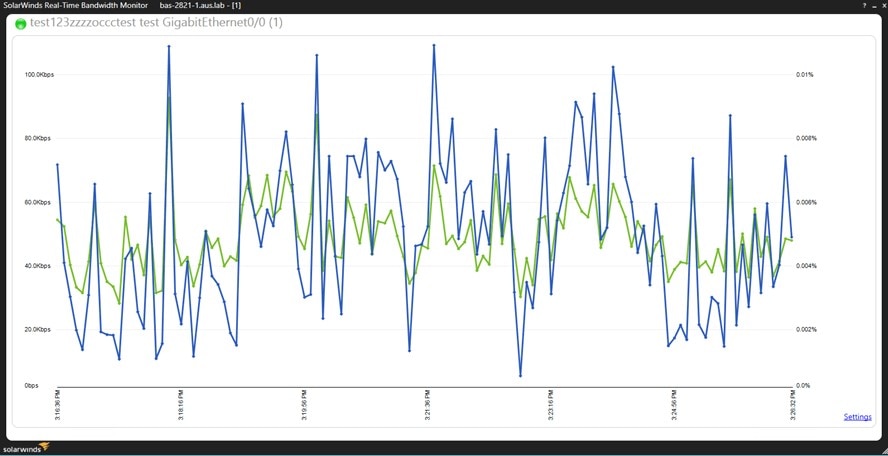Viewport: 888px width, 456px height.
Task: Click the 0.004% utilization label
Action: 805,266
